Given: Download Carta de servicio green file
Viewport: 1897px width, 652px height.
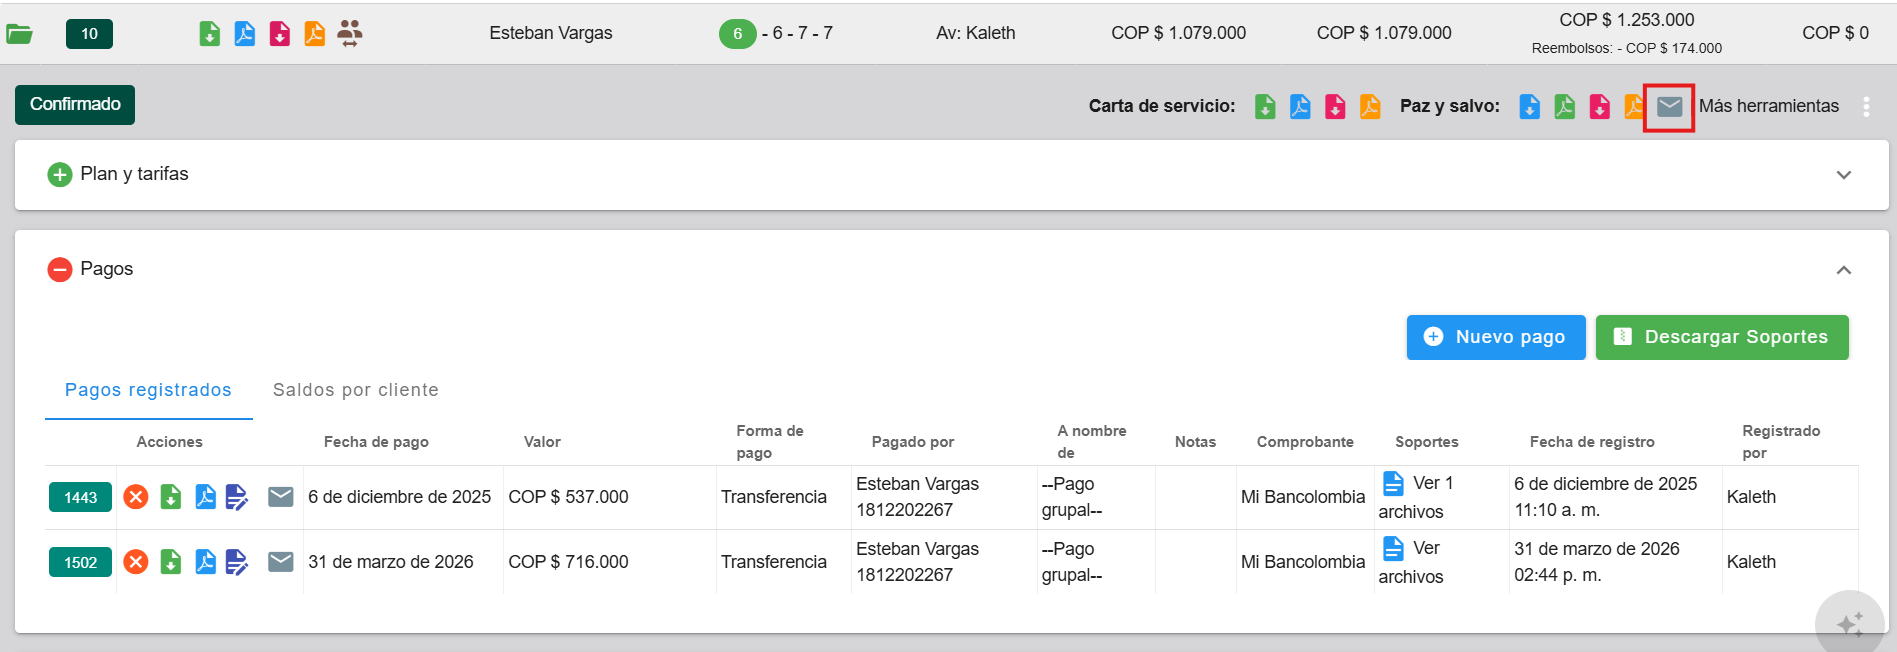Looking at the screenshot, I should [1265, 106].
